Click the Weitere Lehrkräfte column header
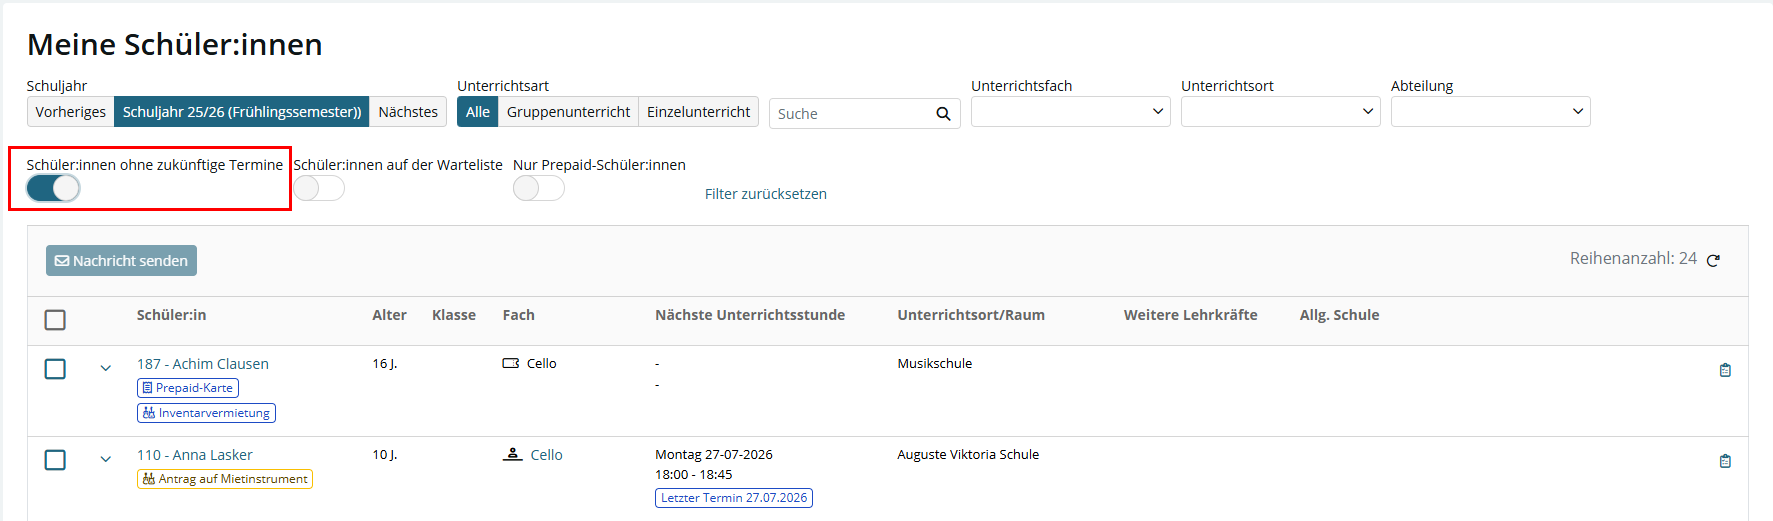The image size is (1773, 521). pos(1191,315)
